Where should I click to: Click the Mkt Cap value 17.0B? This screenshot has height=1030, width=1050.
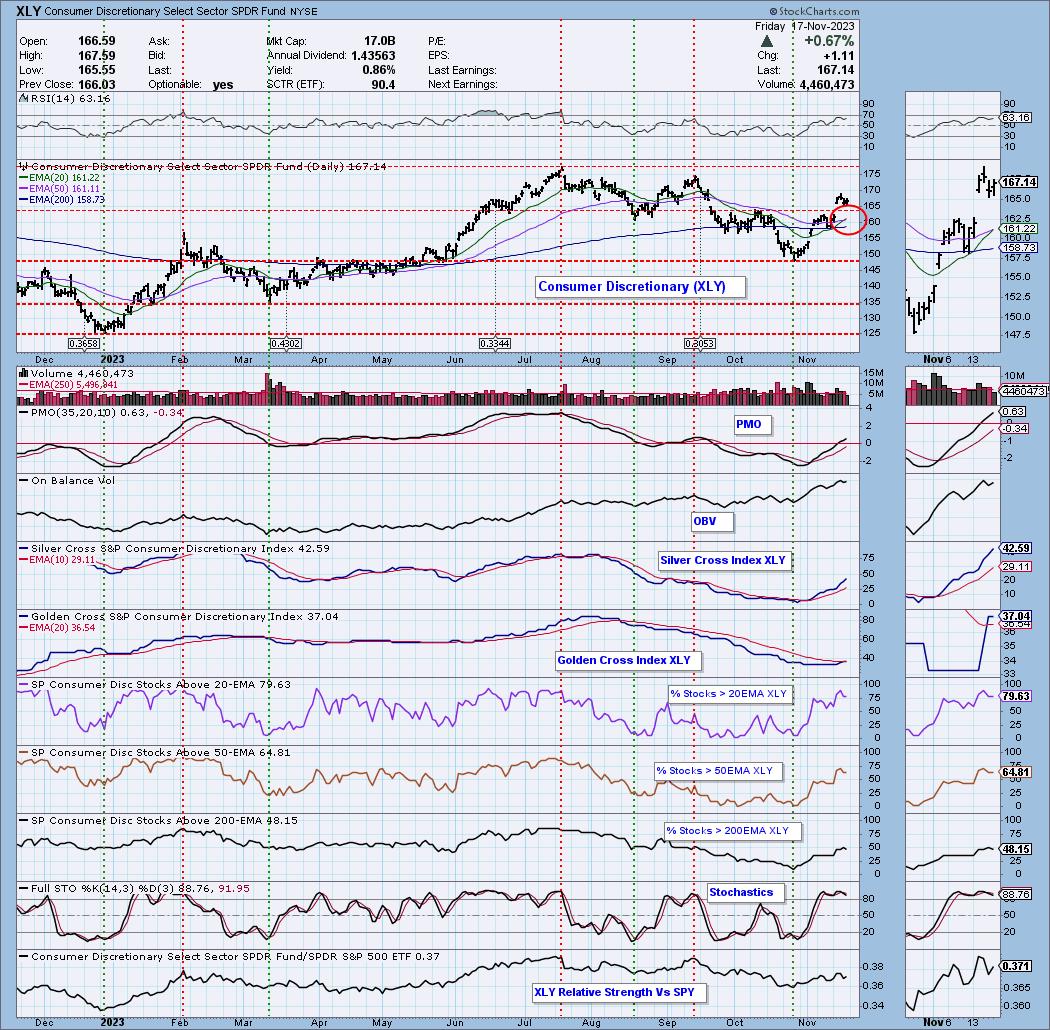click(x=379, y=41)
